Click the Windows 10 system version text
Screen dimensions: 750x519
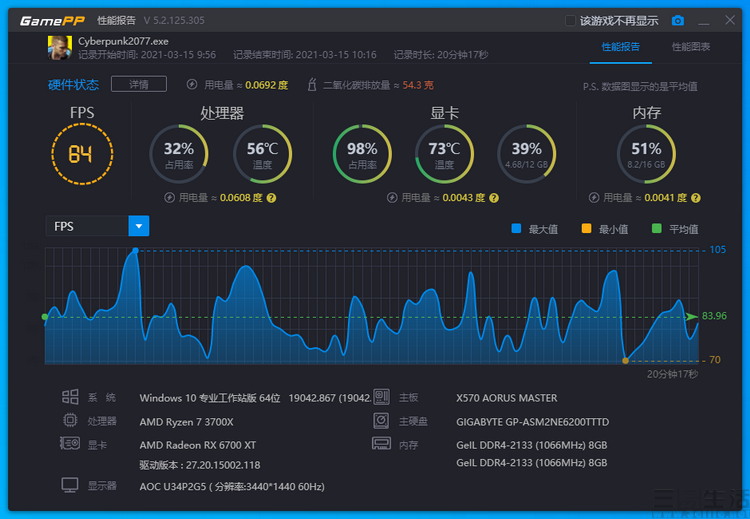pyautogui.click(x=255, y=398)
